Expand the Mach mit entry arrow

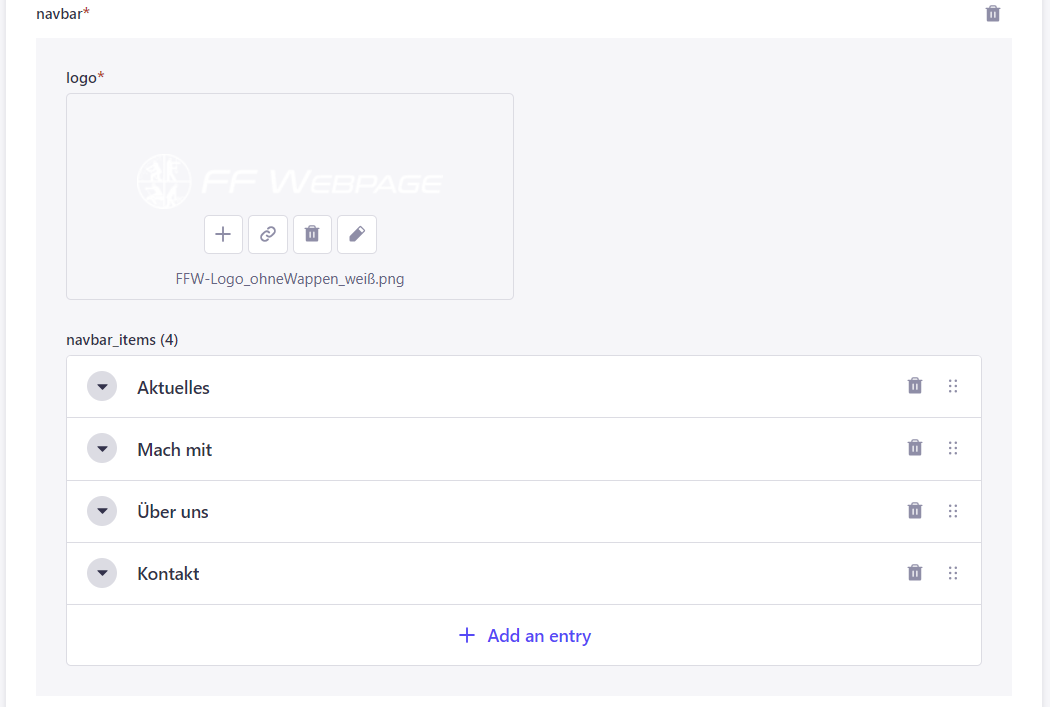(102, 449)
